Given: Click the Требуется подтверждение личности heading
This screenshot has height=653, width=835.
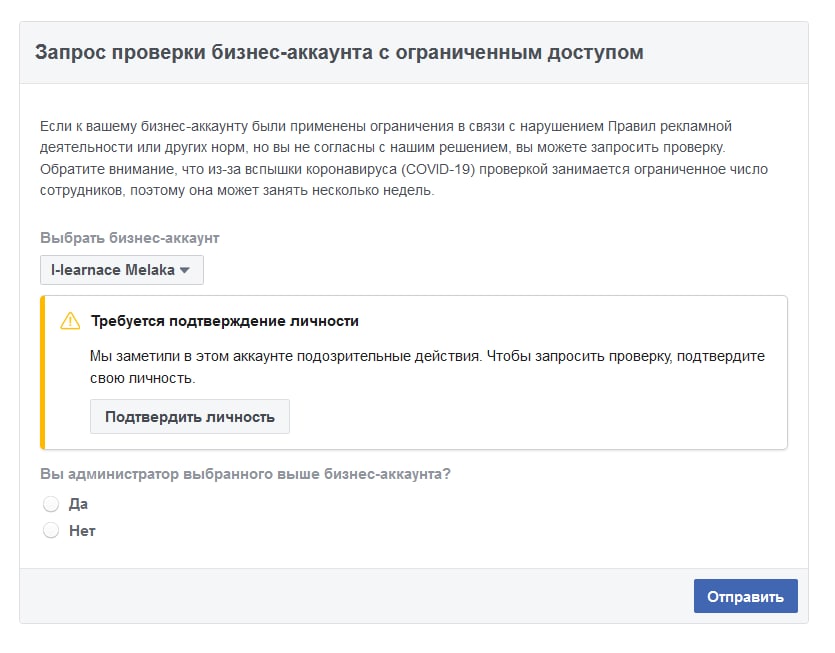Looking at the screenshot, I should 225,321.
